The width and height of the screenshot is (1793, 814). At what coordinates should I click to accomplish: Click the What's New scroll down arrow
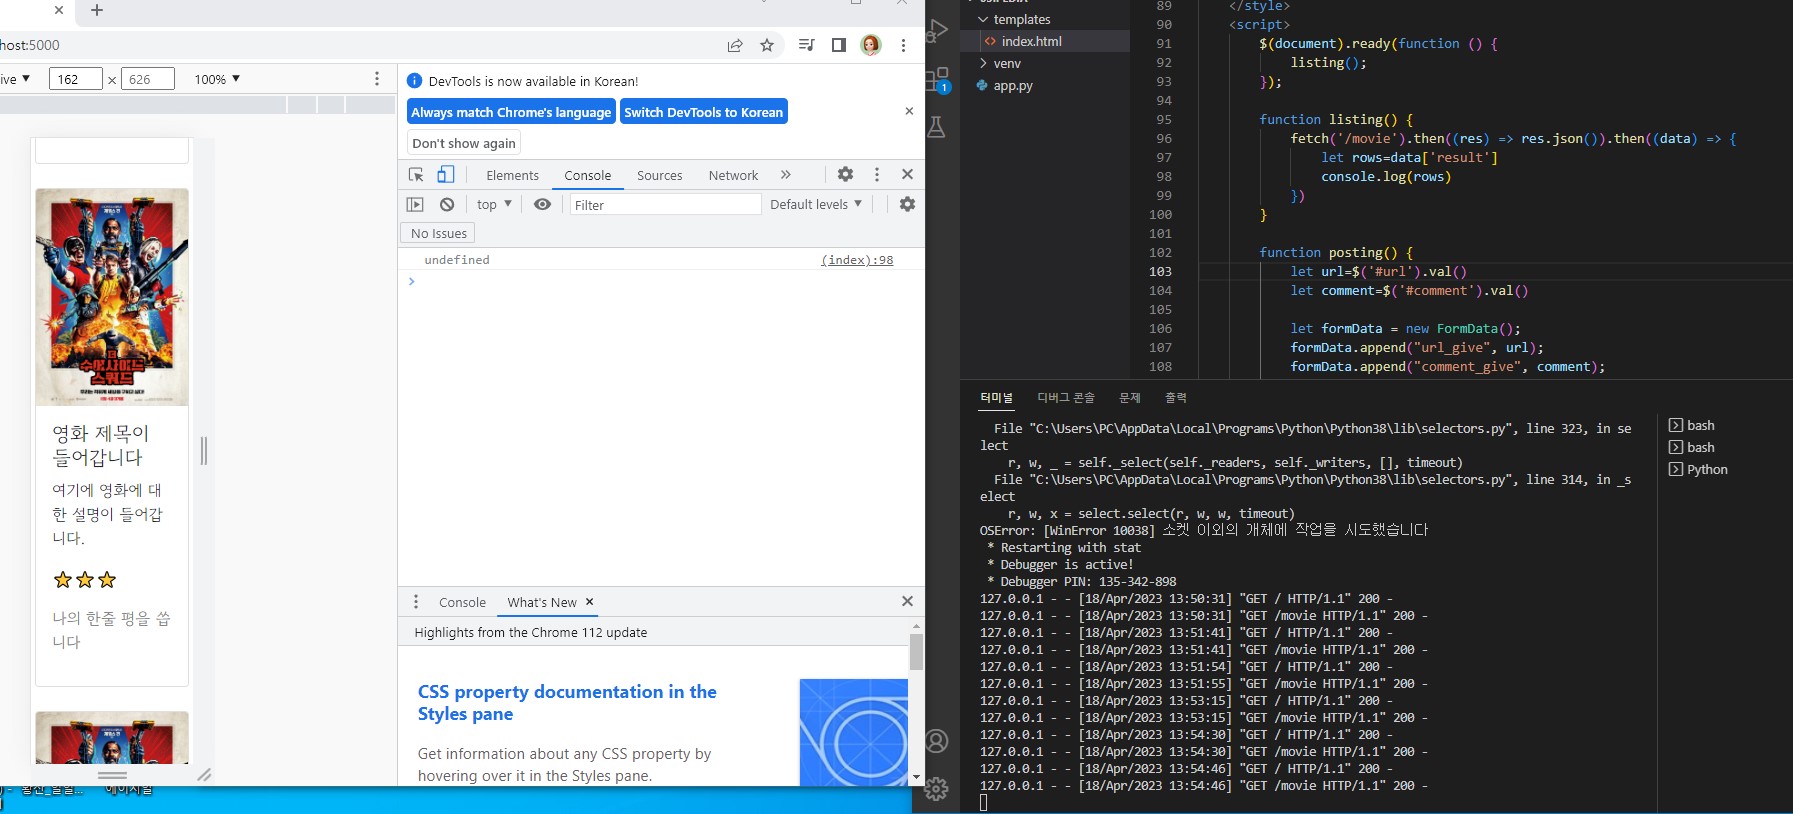[x=916, y=776]
